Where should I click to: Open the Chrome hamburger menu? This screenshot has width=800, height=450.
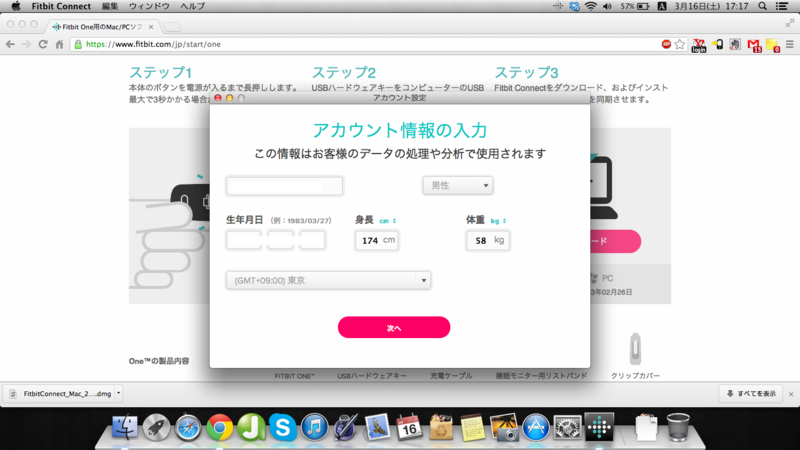pos(790,44)
